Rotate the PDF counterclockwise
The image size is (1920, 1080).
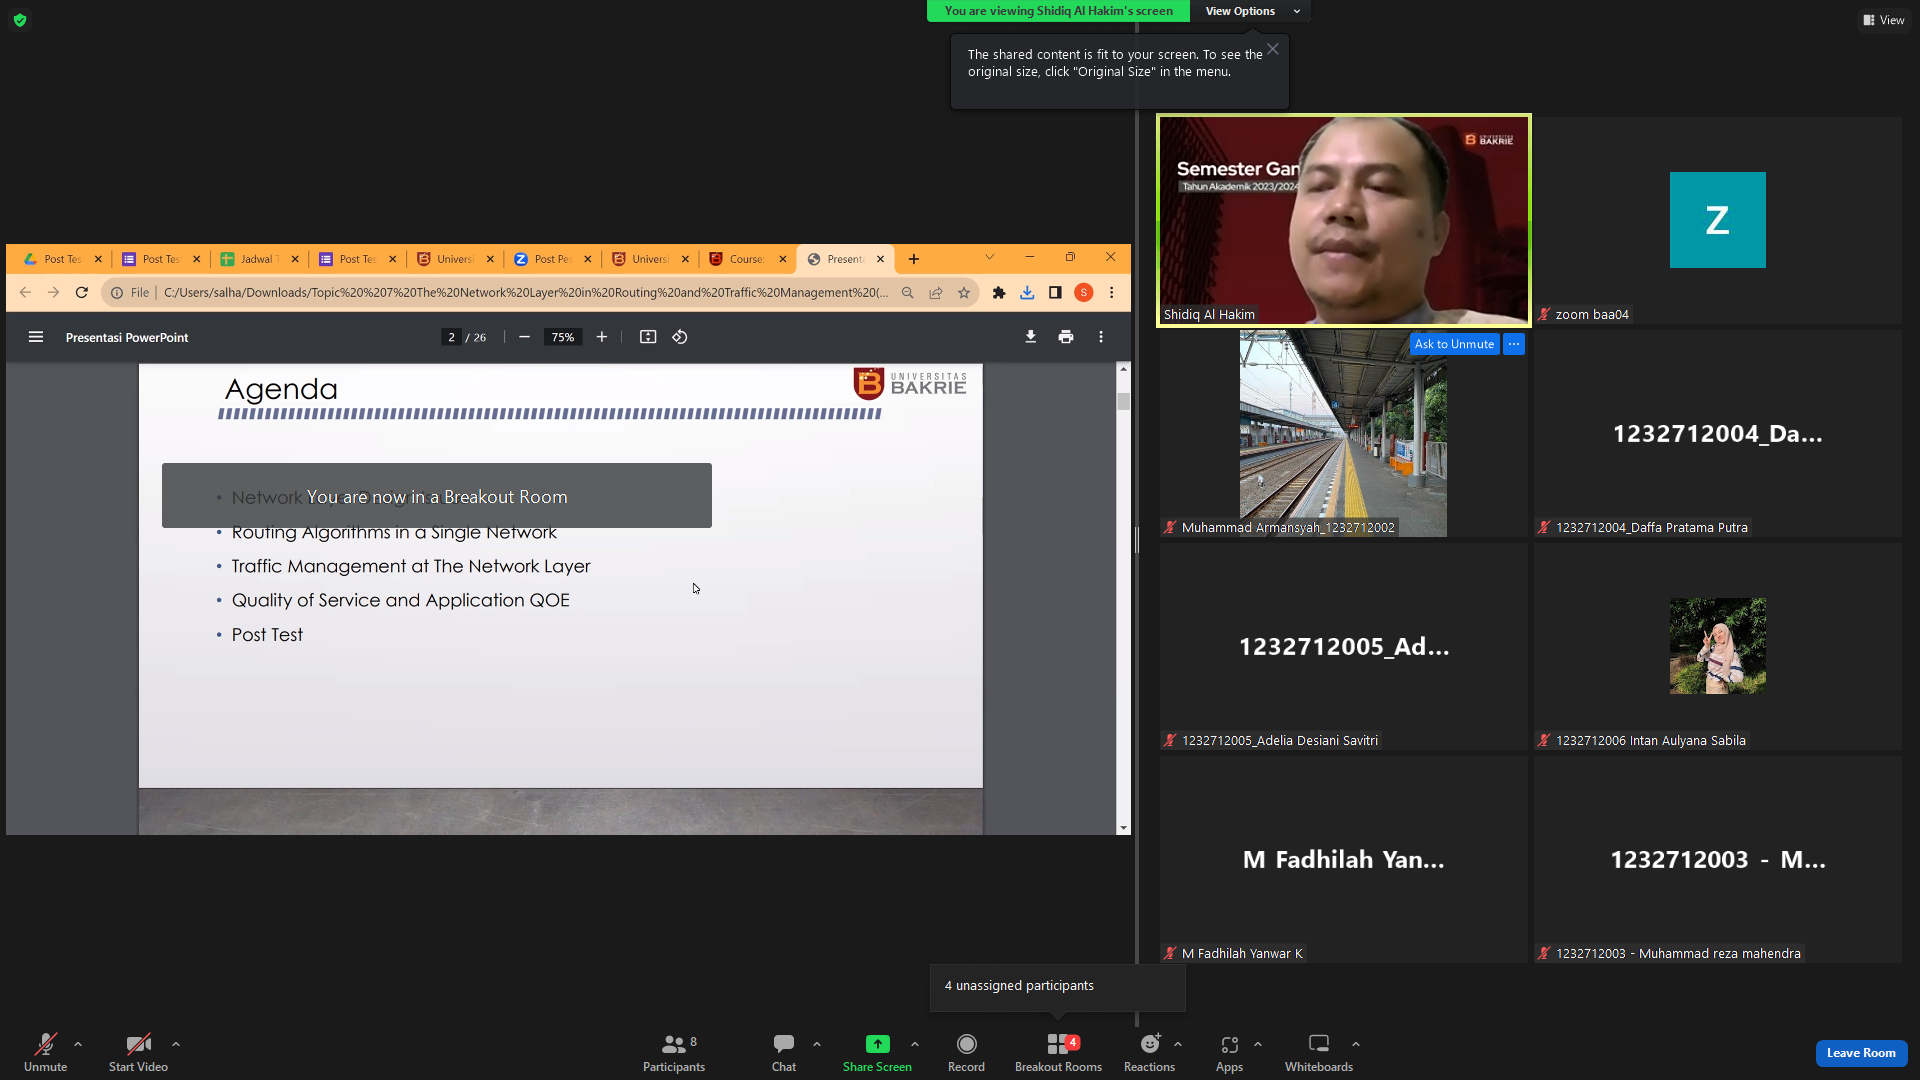pyautogui.click(x=680, y=337)
